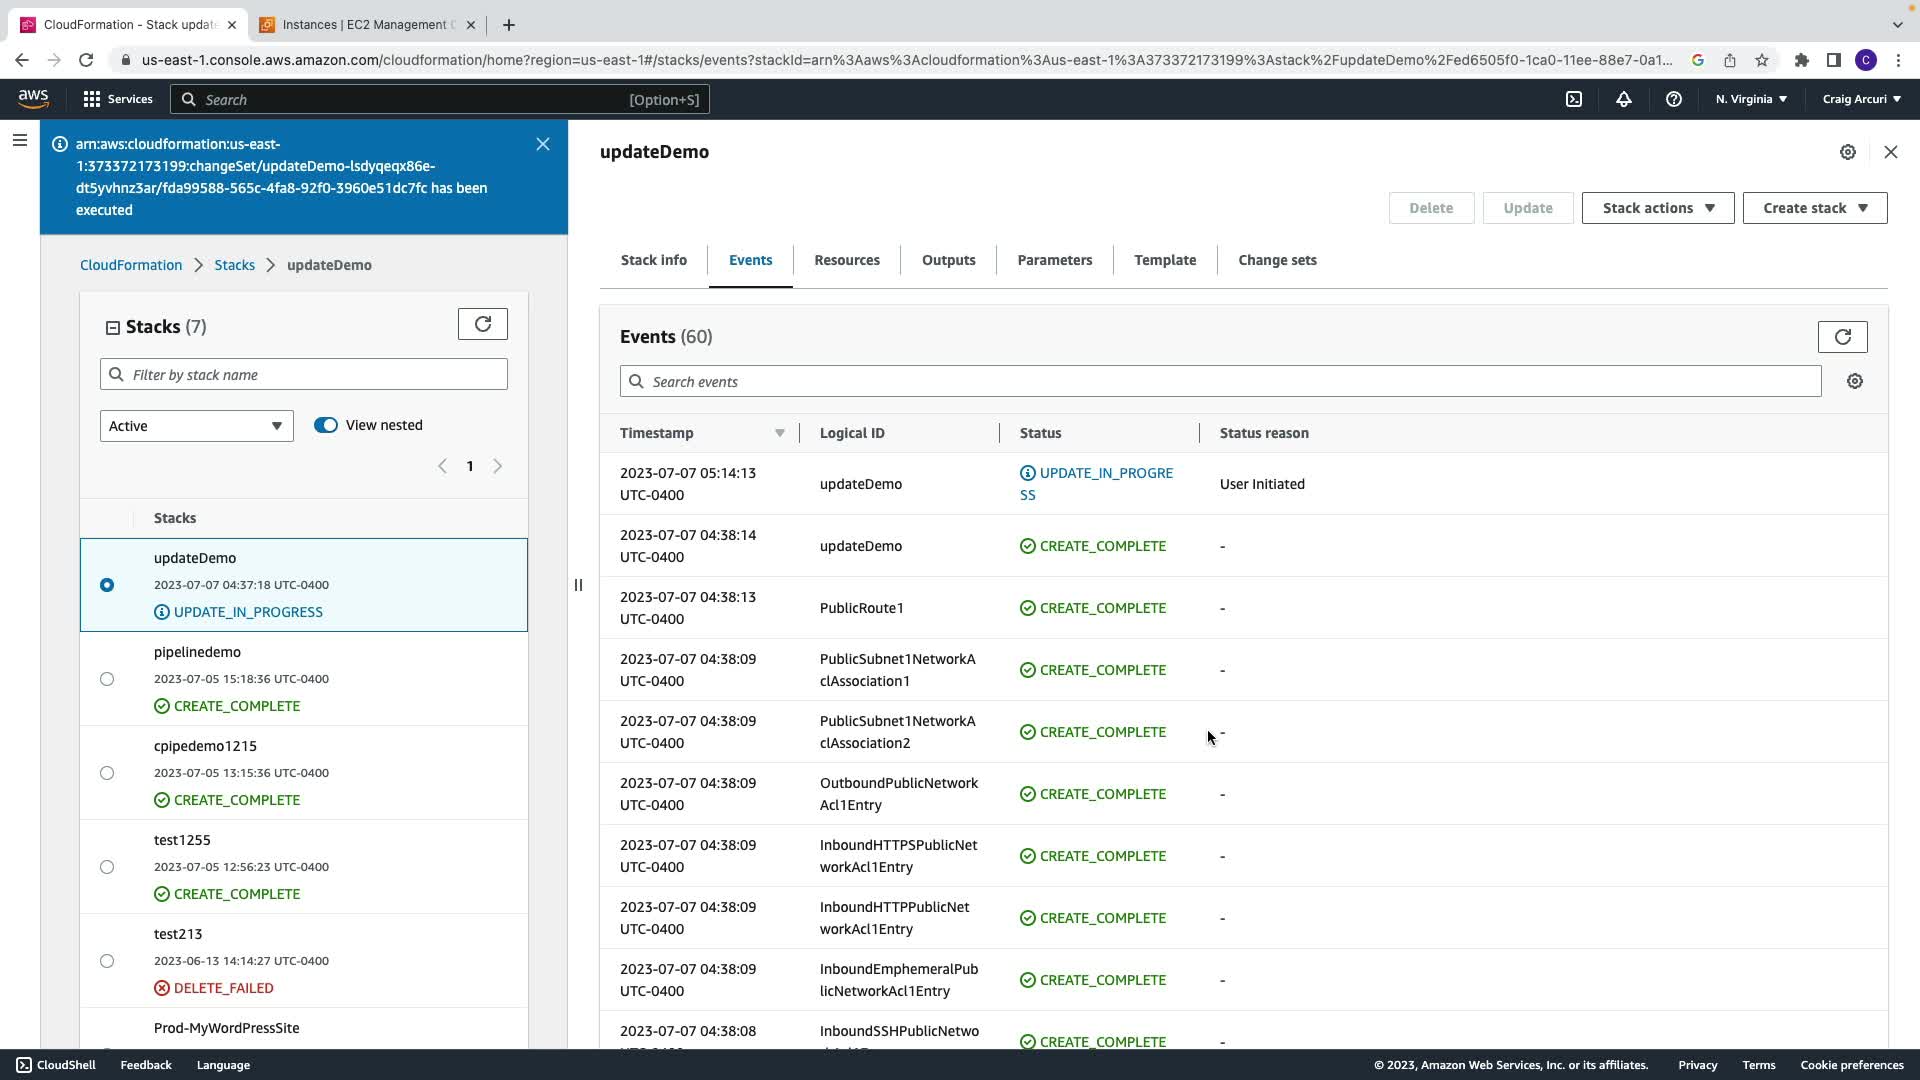Expand the Stack actions dropdown

[1657, 208]
